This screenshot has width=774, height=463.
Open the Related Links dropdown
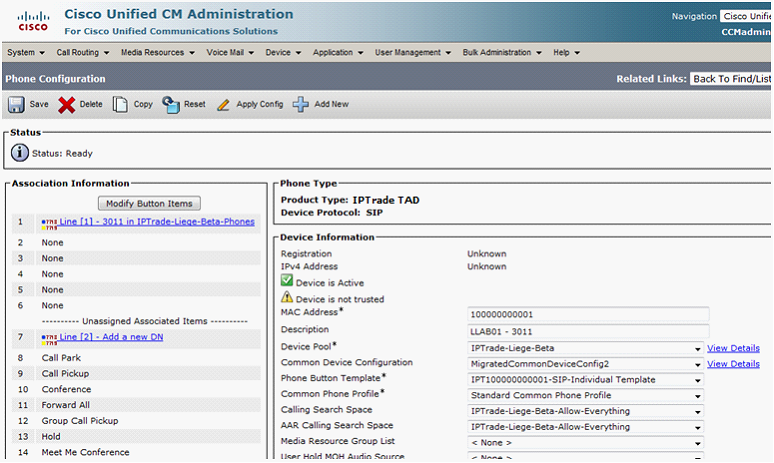[x=731, y=78]
